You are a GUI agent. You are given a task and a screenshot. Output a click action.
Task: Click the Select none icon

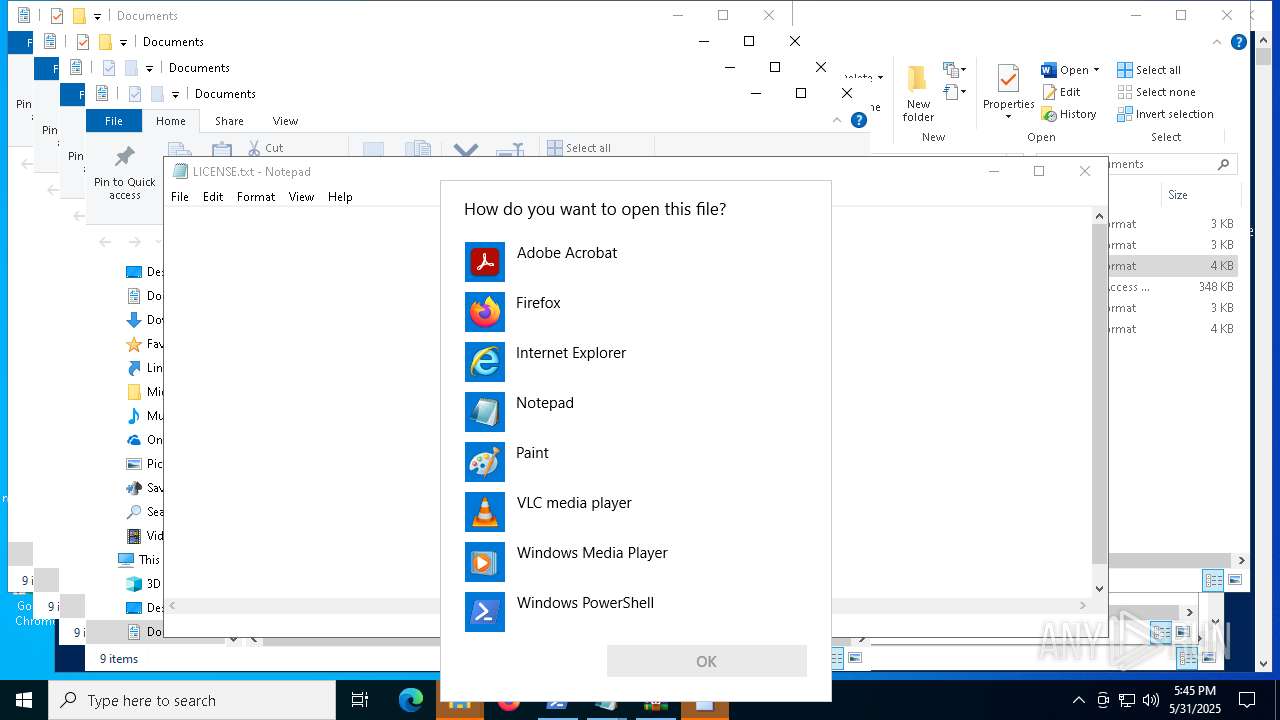pos(1125,92)
